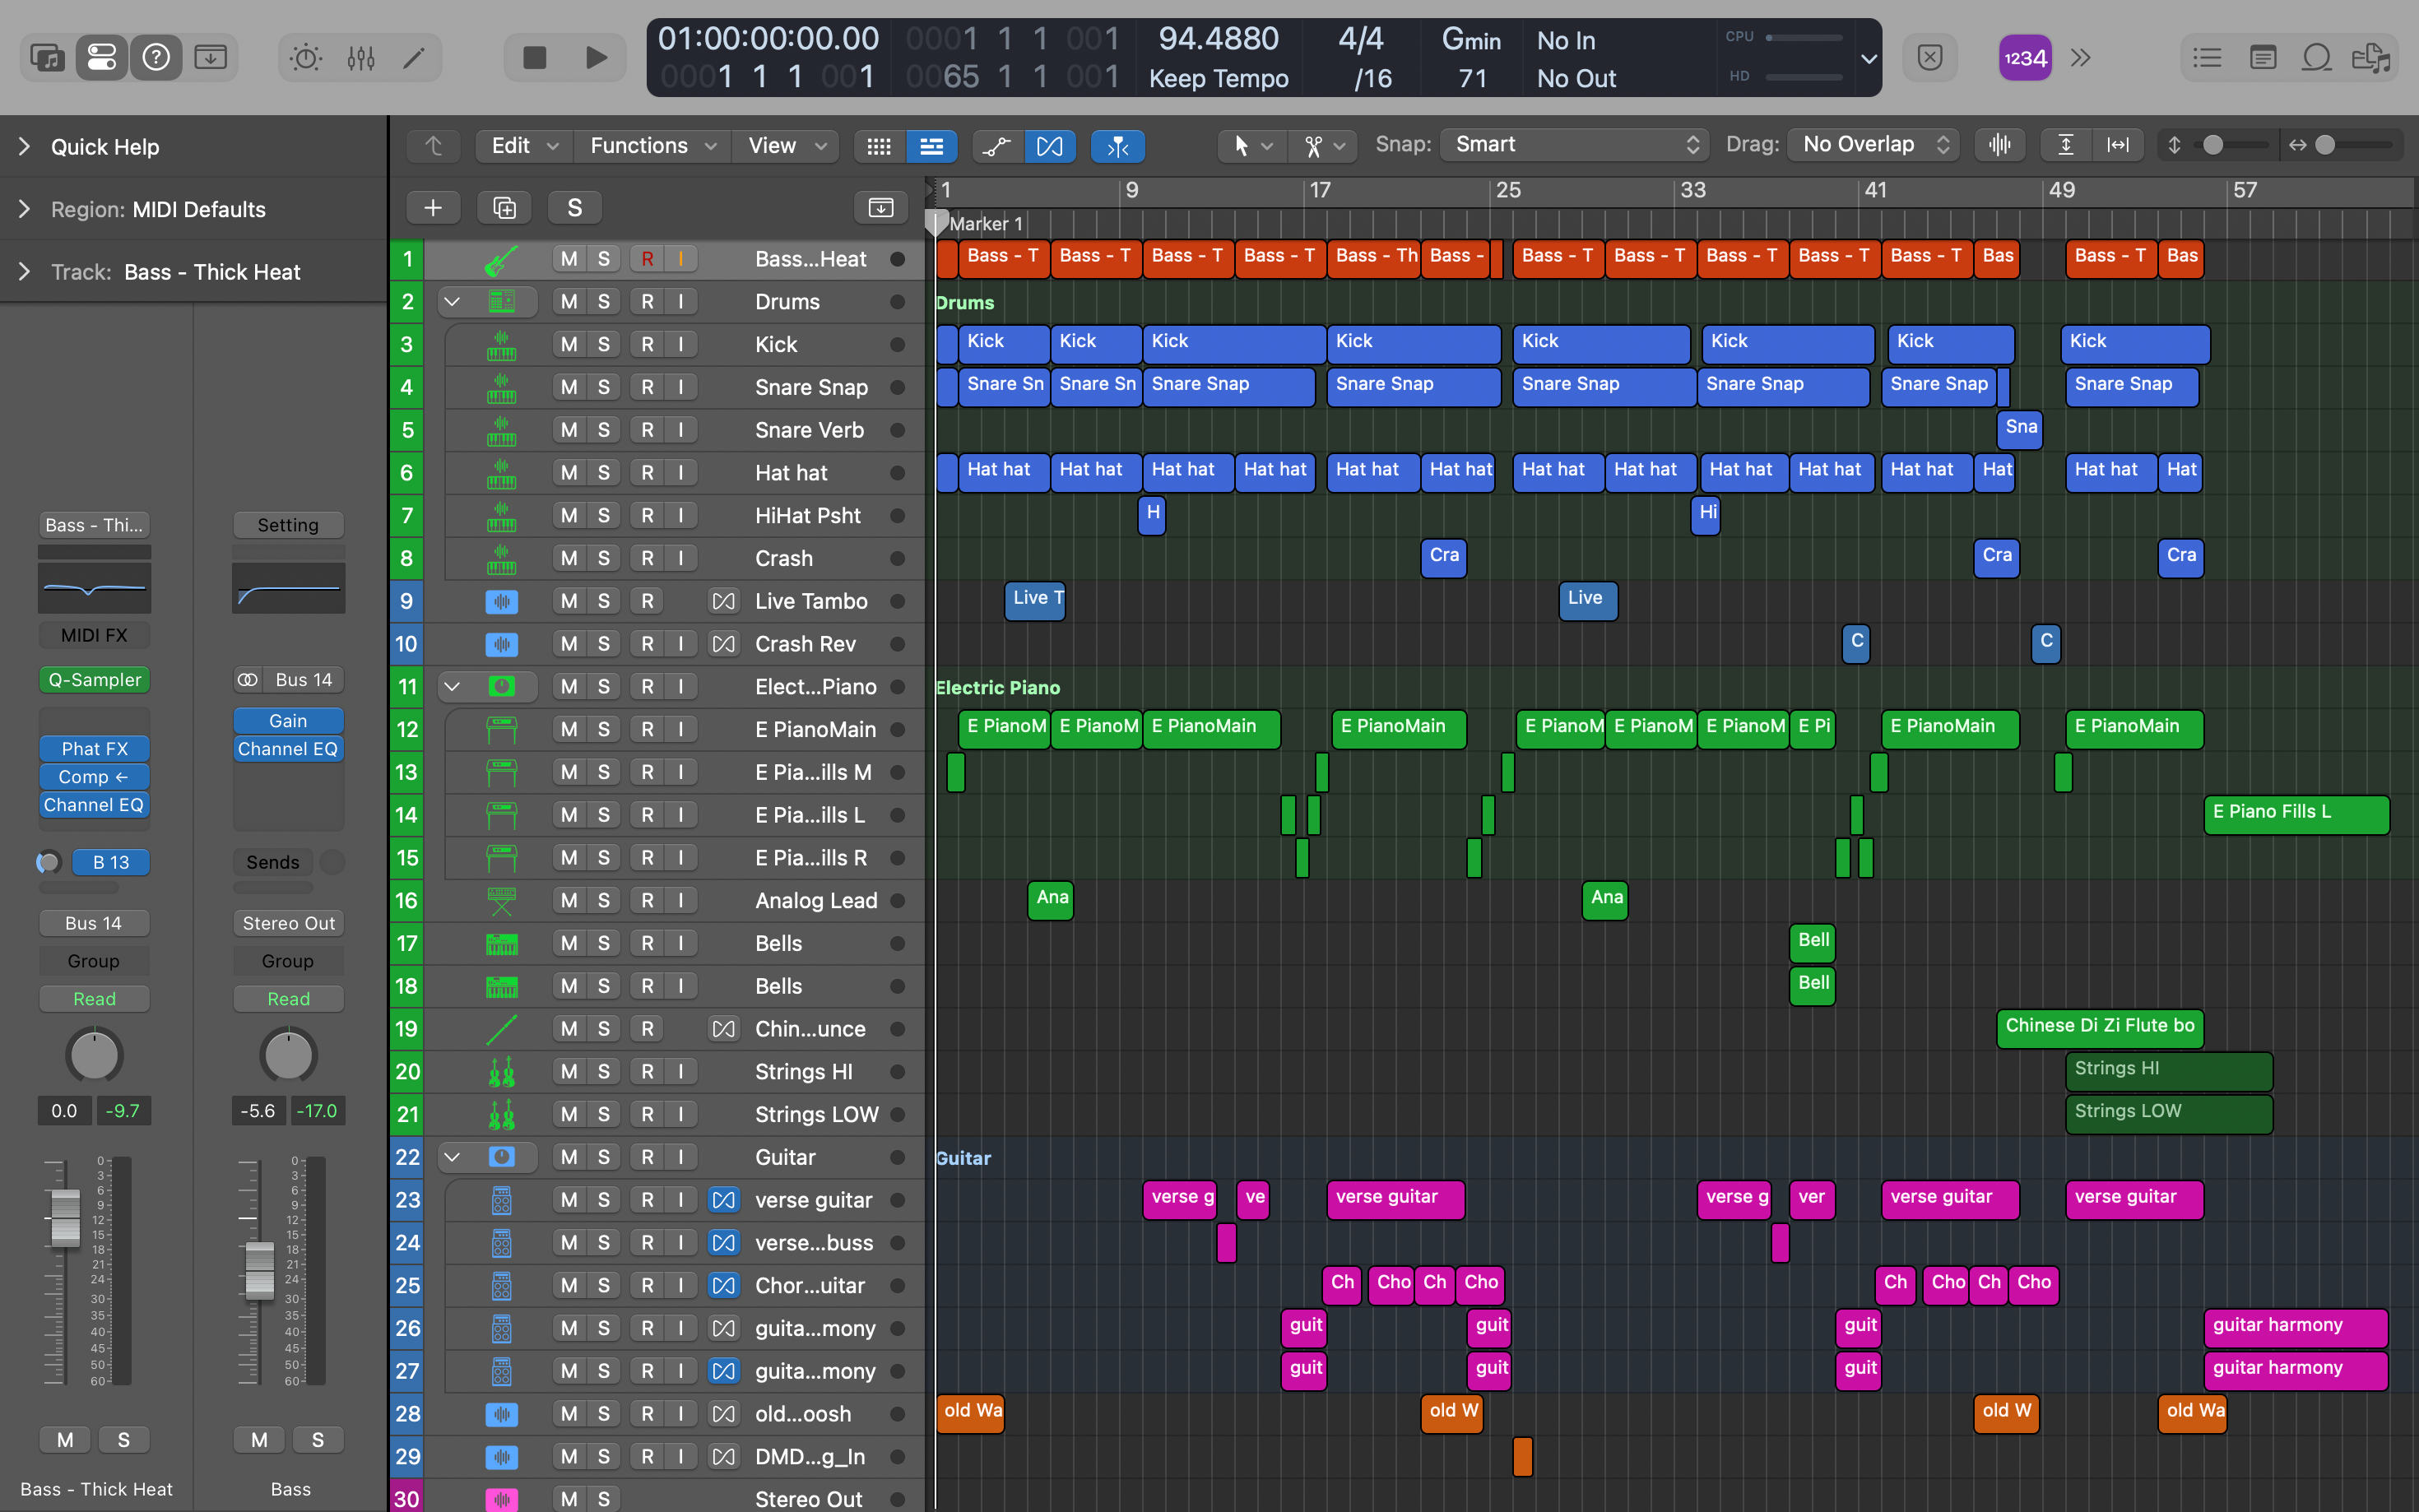Click the Q-Sampler instrument slot
This screenshot has width=2419, height=1512.
point(95,680)
